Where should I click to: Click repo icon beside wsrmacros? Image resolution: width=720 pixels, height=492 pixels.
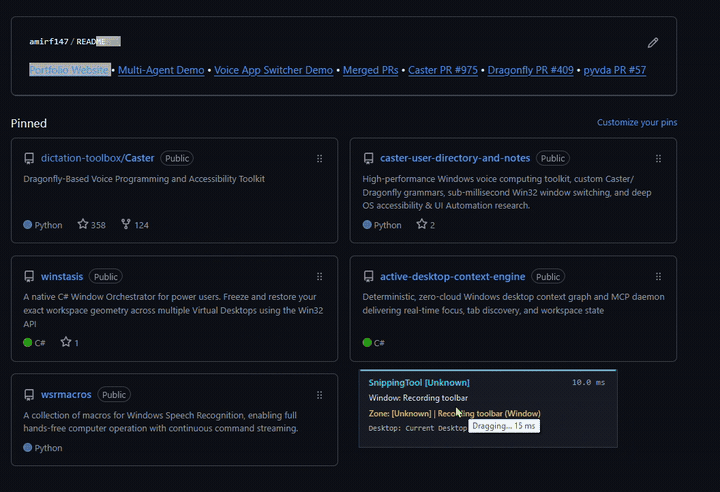coord(29,395)
